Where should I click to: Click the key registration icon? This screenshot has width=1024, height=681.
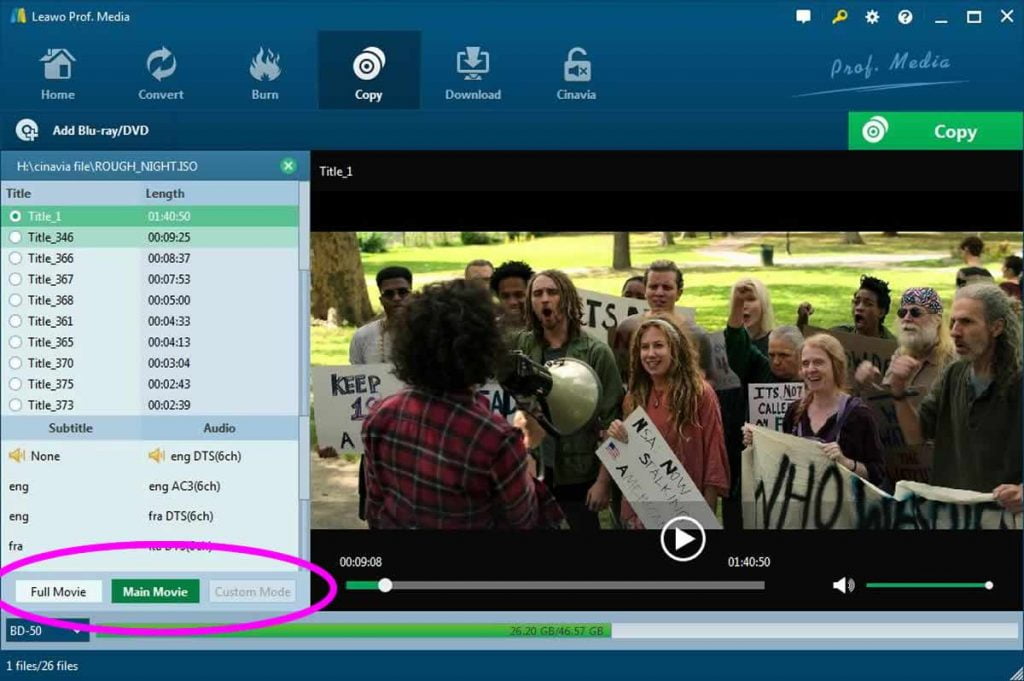click(x=838, y=17)
